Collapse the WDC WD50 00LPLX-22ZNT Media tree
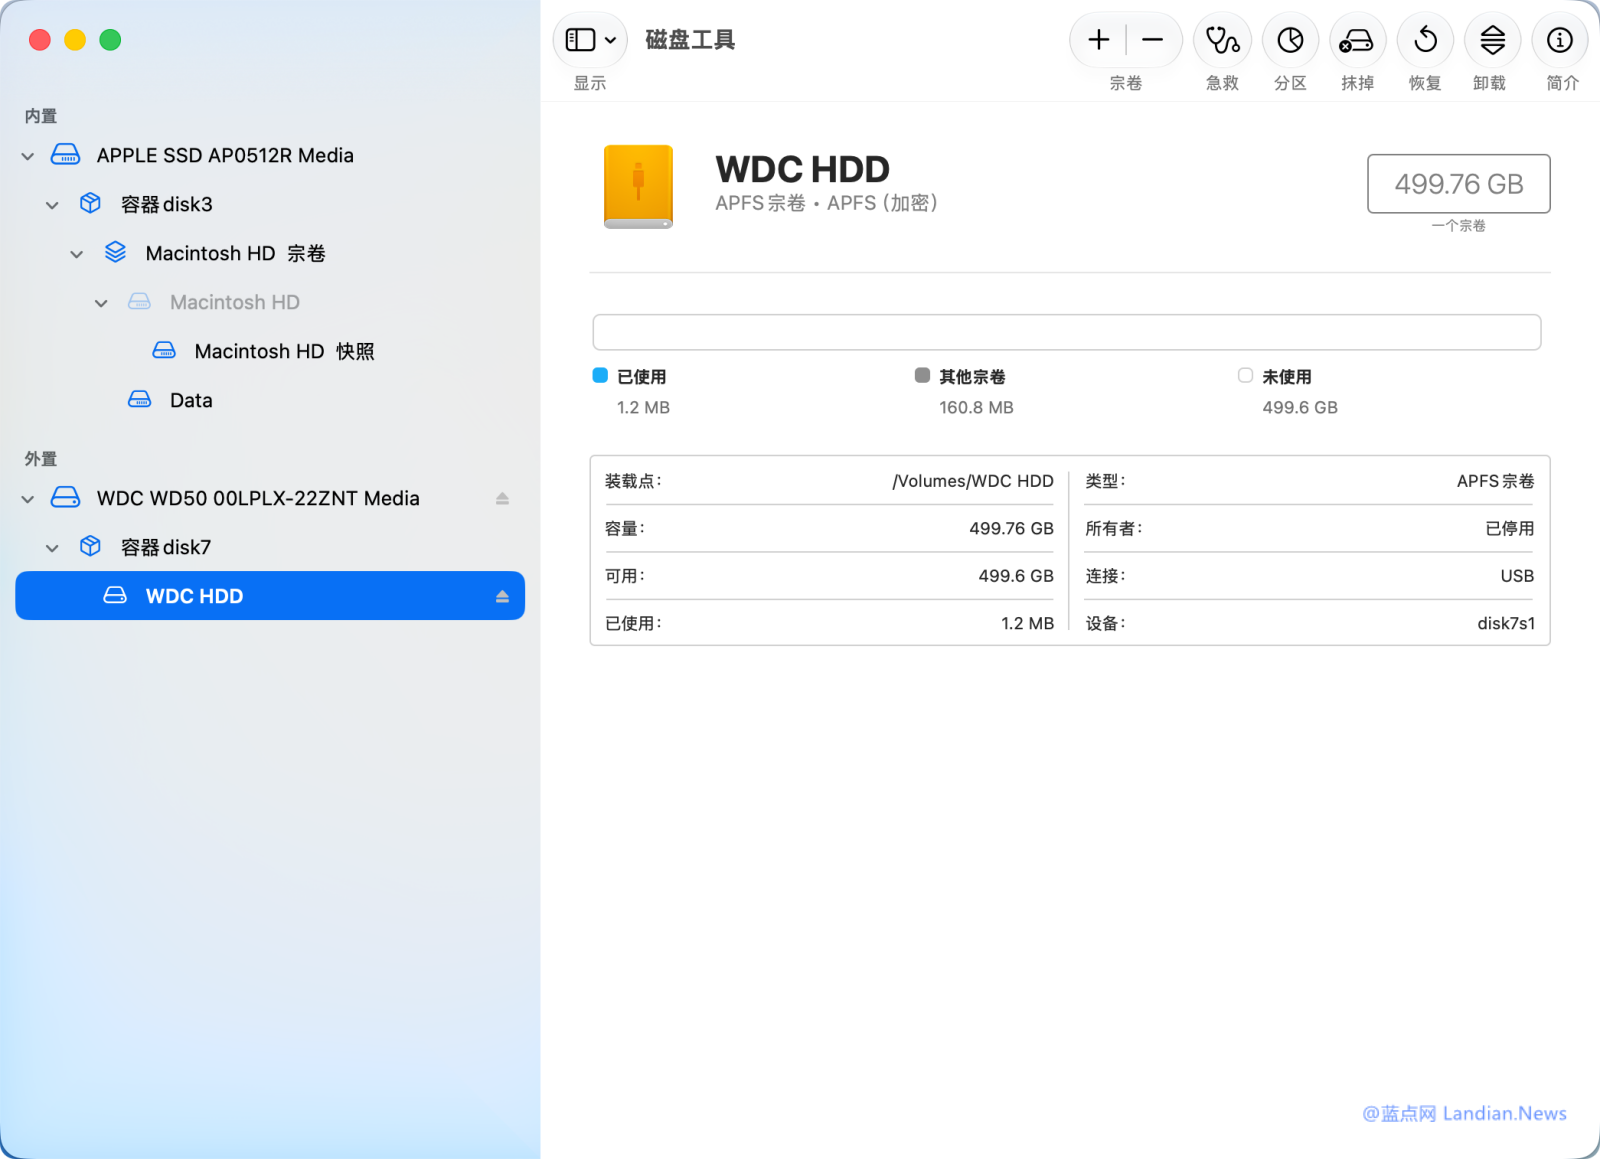 28,499
